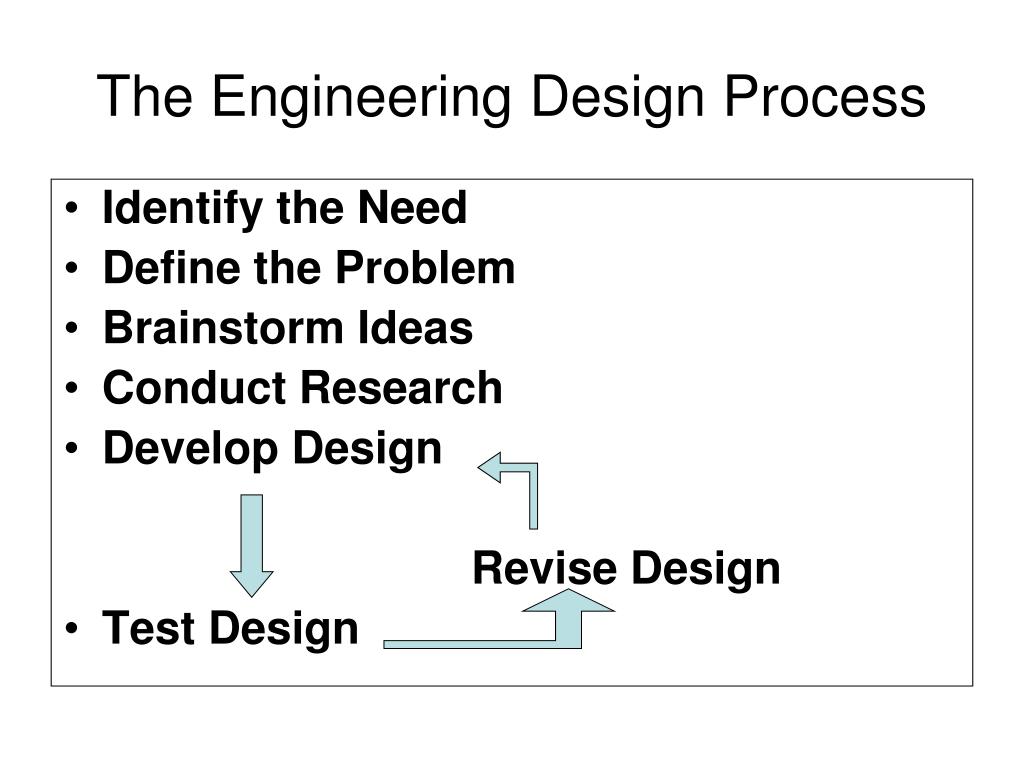1024x768 pixels.
Task: Click the Revise Design label
Action: [x=626, y=568]
